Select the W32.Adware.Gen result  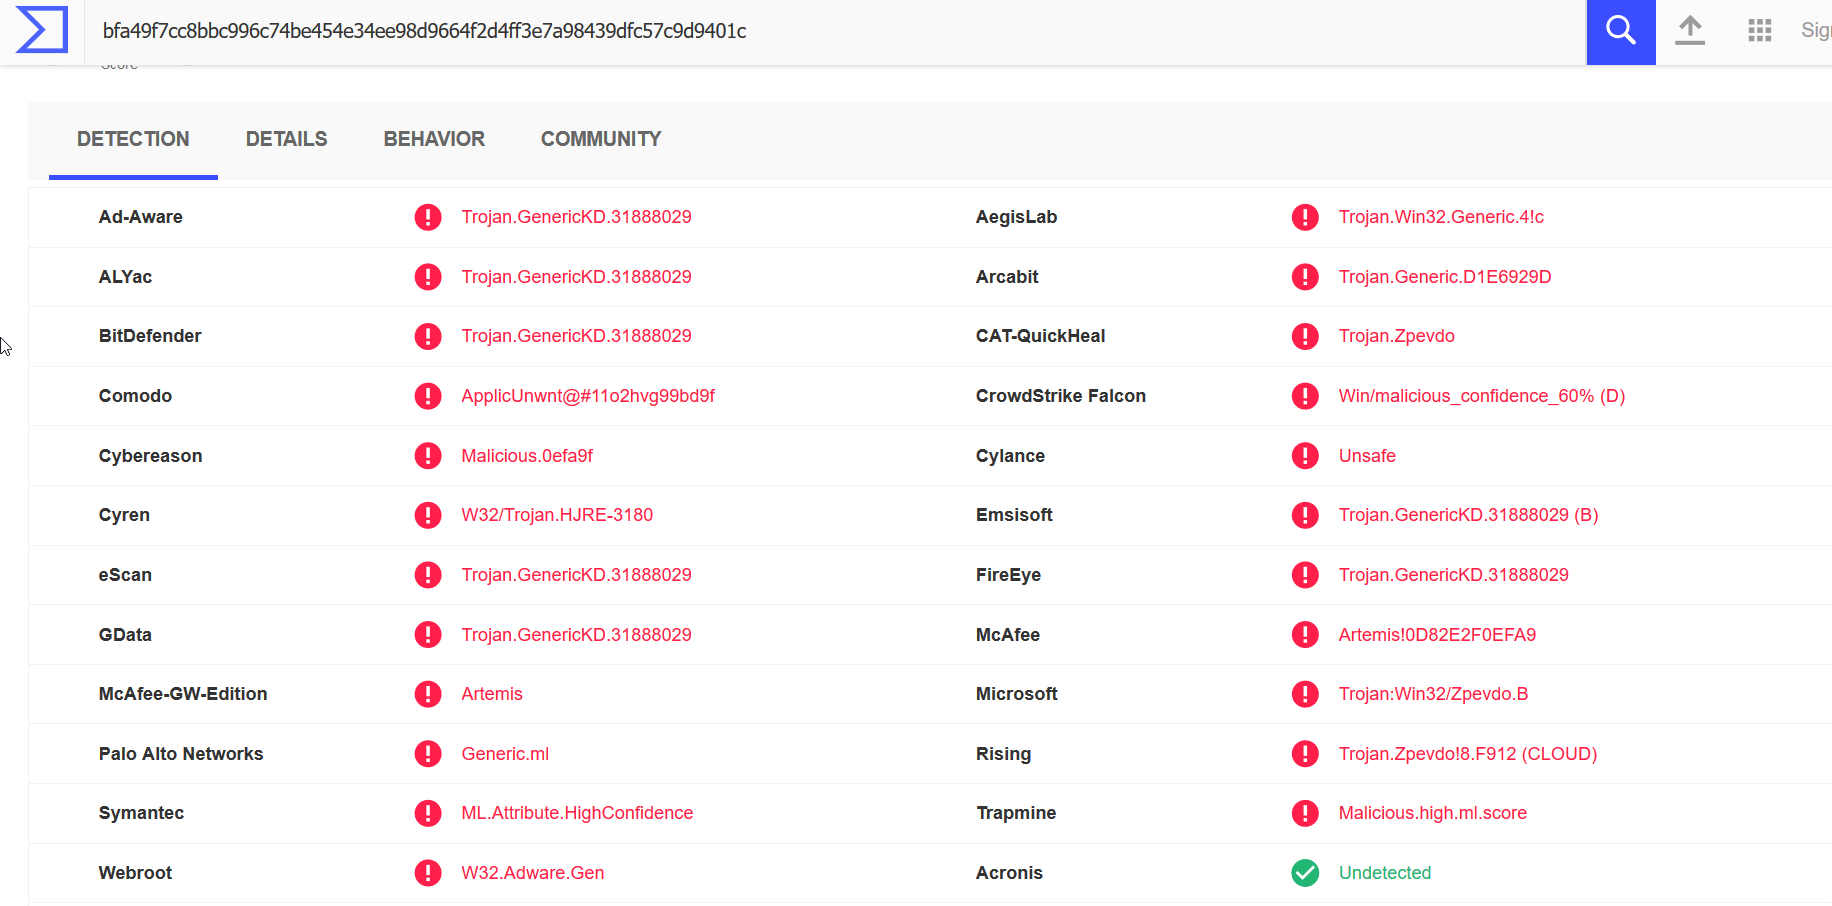[x=533, y=873]
